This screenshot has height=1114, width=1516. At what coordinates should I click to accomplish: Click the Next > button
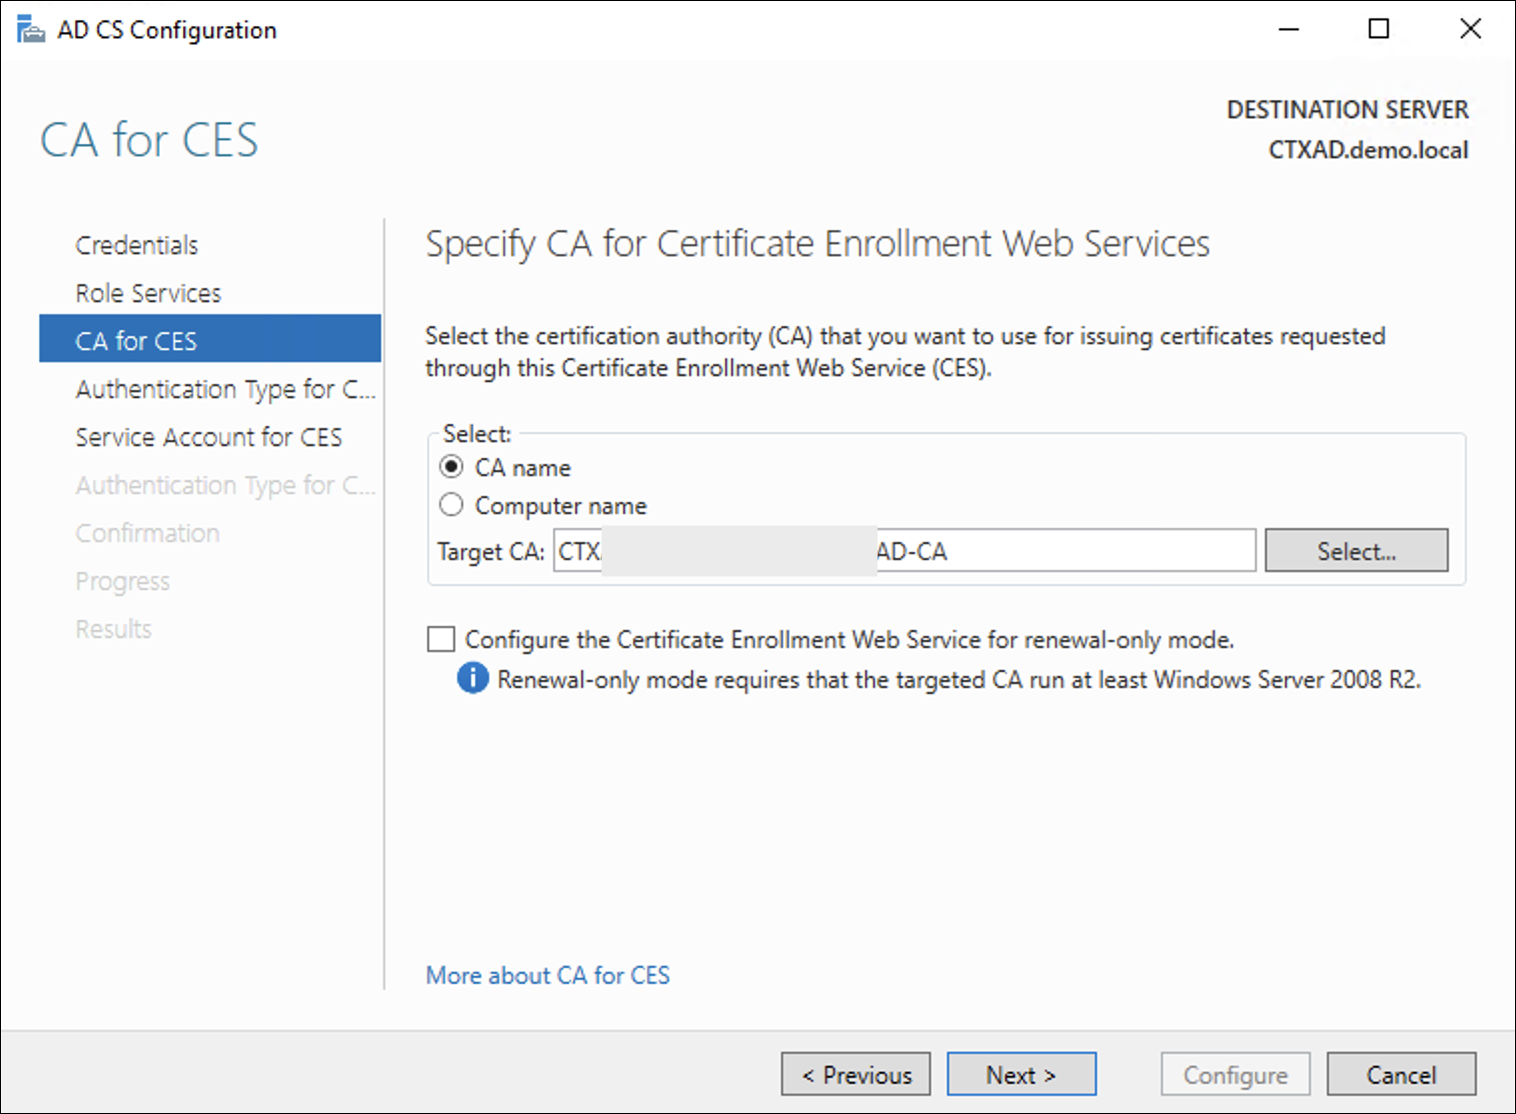click(x=1021, y=1075)
